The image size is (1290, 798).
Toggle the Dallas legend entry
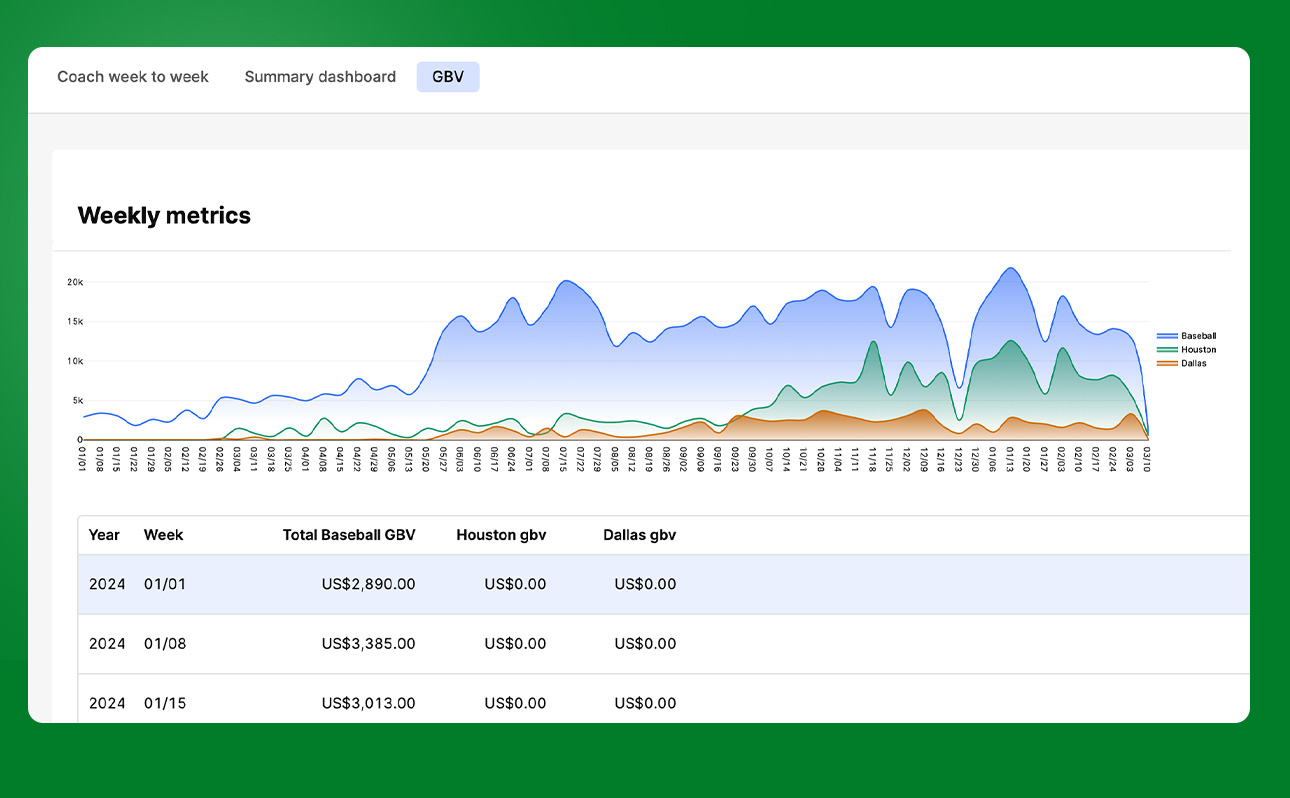pyautogui.click(x=1193, y=364)
